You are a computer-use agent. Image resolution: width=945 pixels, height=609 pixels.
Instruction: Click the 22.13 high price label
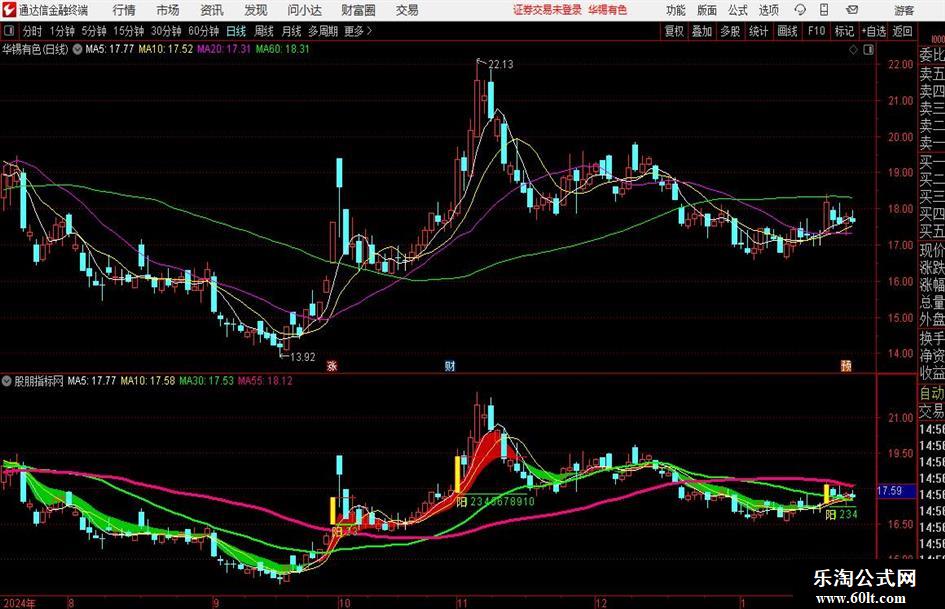[x=500, y=65]
